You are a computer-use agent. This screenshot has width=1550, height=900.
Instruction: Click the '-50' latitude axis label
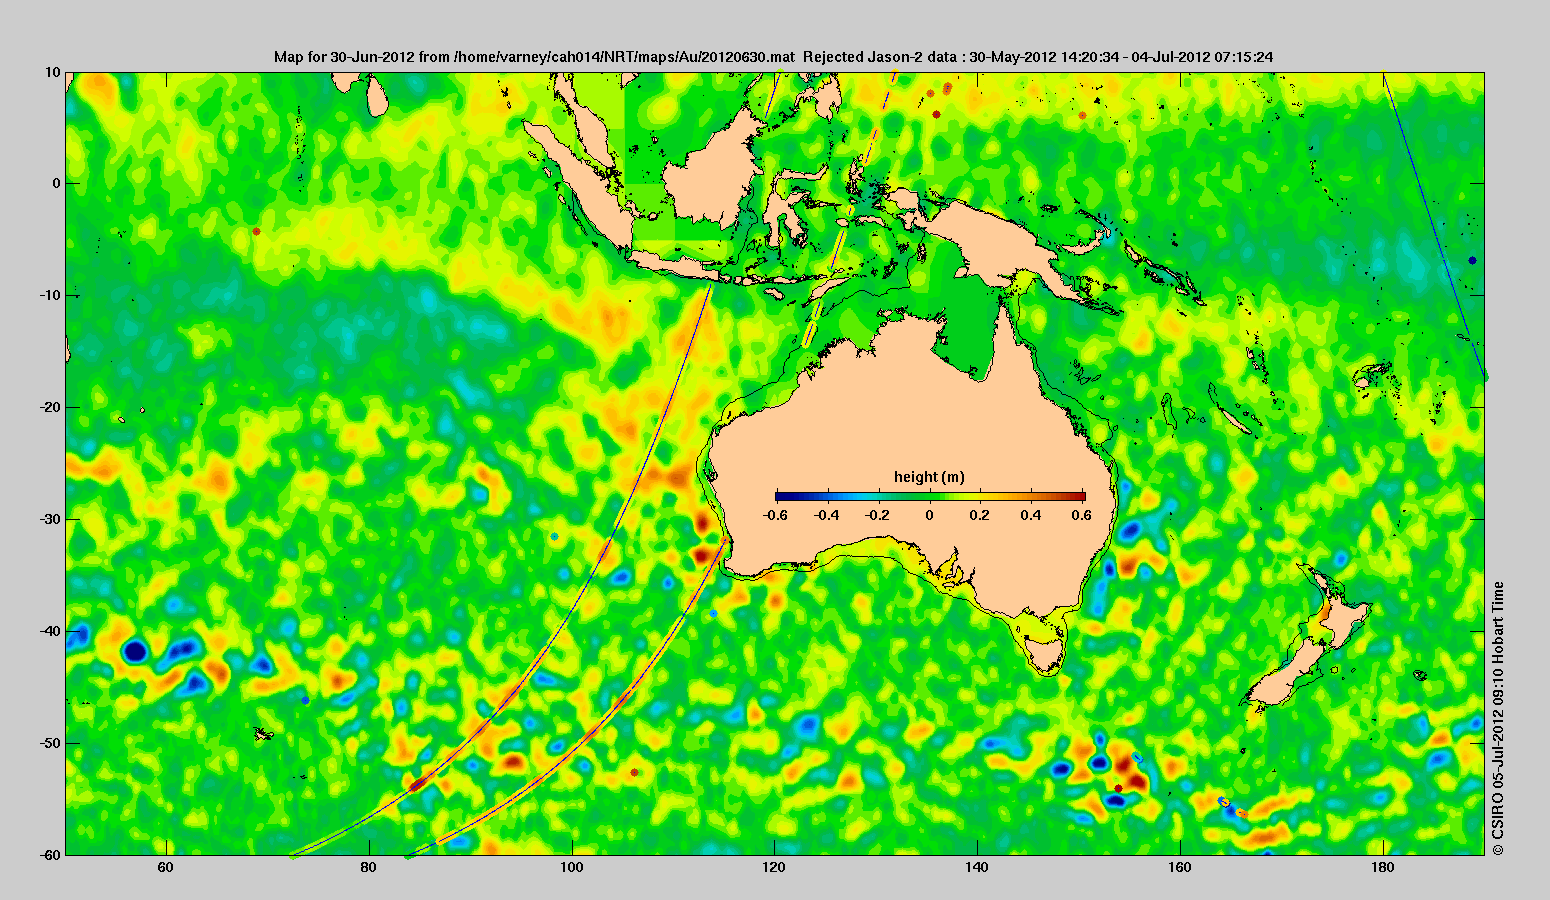click(49, 744)
